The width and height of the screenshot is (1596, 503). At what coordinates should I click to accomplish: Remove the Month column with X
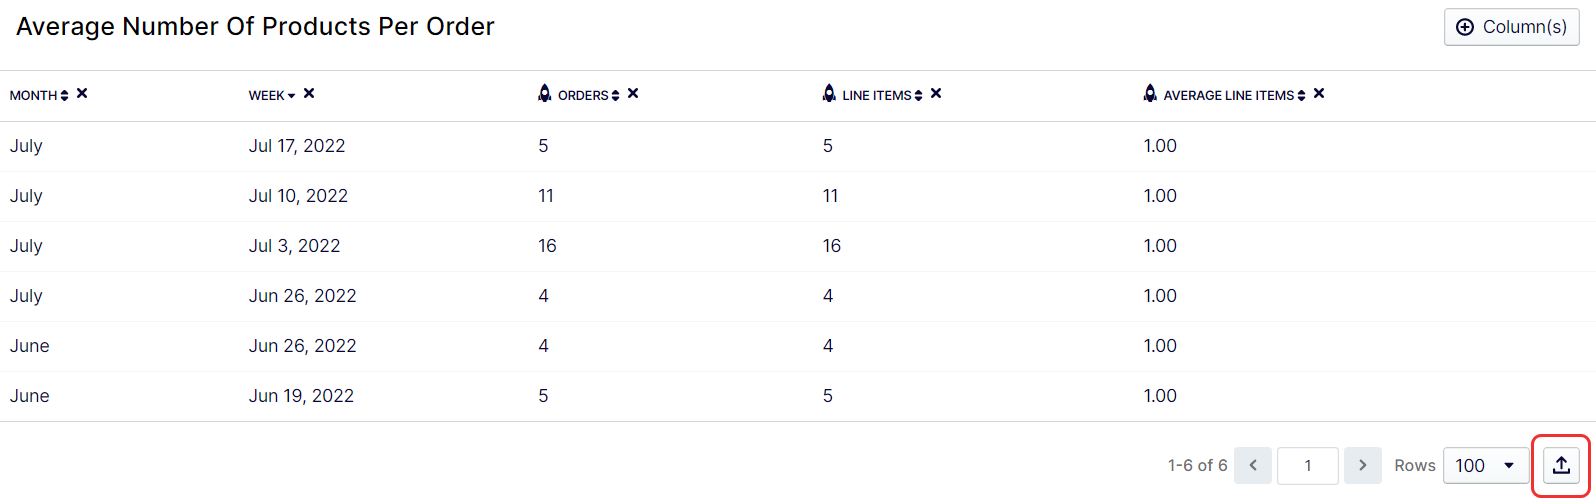[x=82, y=93]
